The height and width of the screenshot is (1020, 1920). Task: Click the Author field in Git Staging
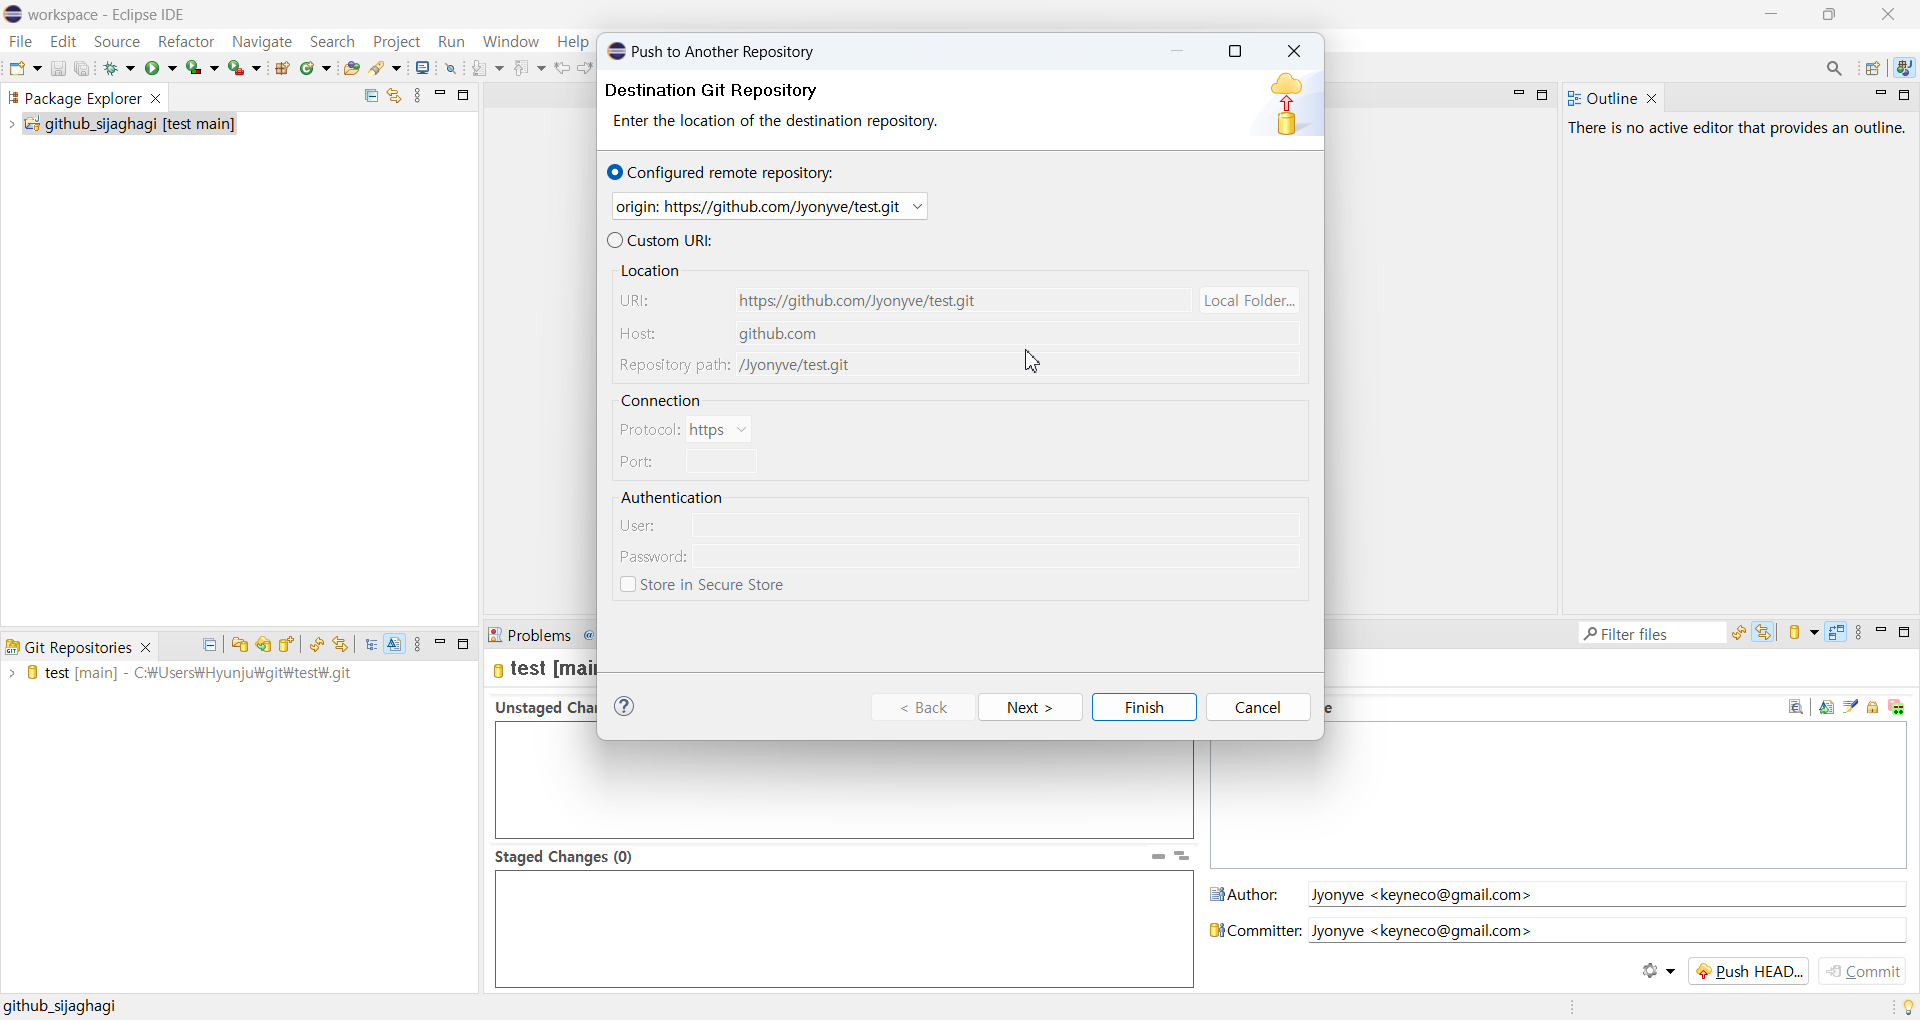1608,895
